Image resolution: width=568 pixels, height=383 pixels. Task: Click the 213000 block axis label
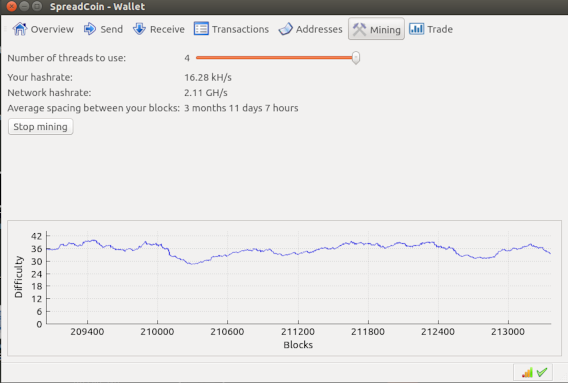click(508, 332)
